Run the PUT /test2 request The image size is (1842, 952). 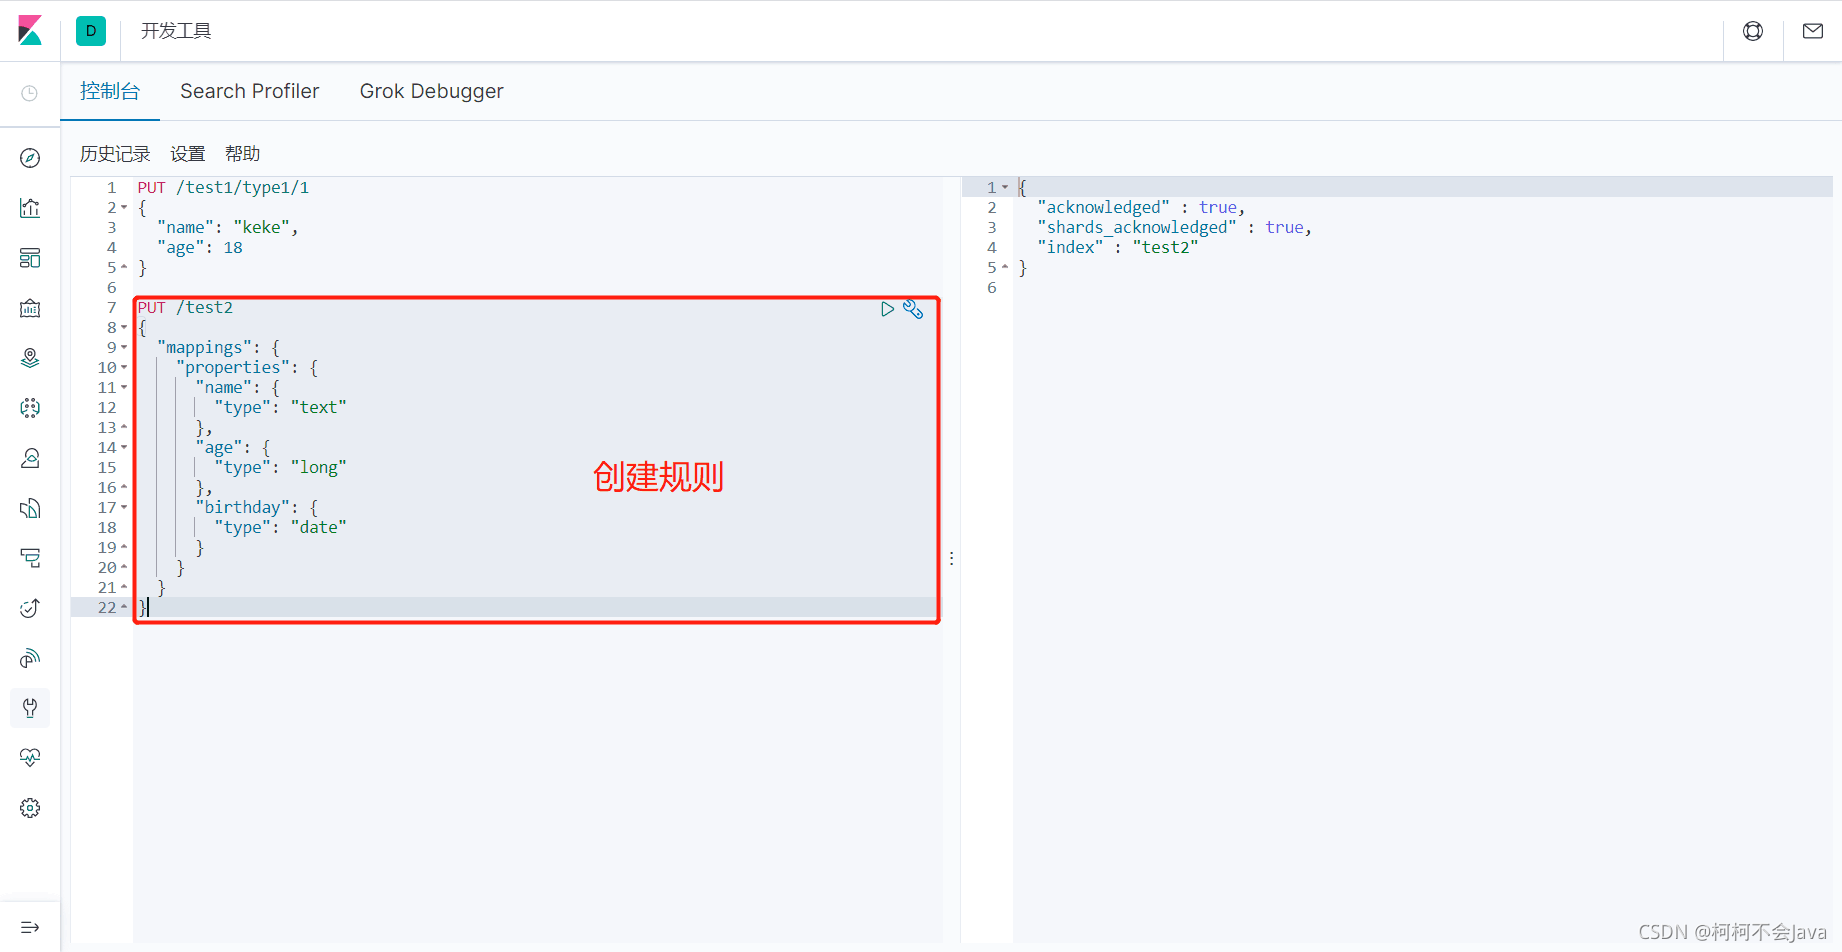[x=887, y=309]
